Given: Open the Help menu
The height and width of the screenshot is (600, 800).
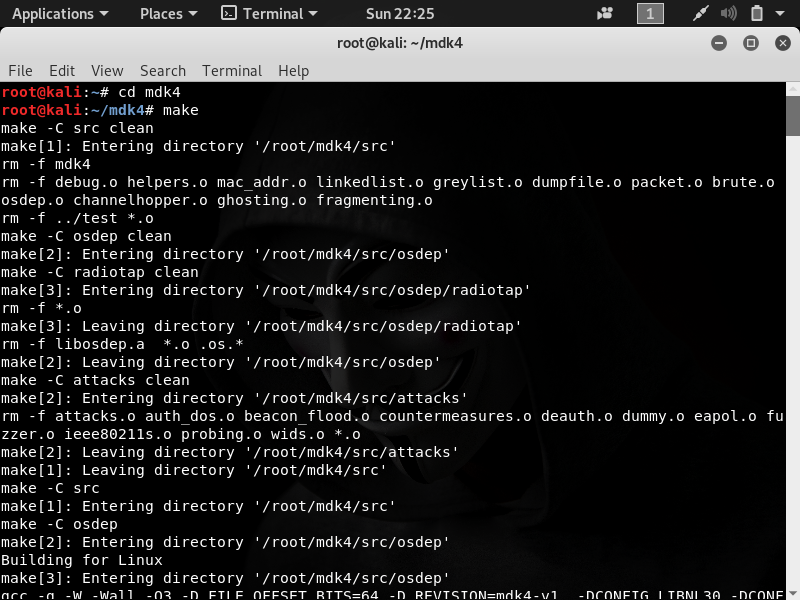Looking at the screenshot, I should coord(293,70).
